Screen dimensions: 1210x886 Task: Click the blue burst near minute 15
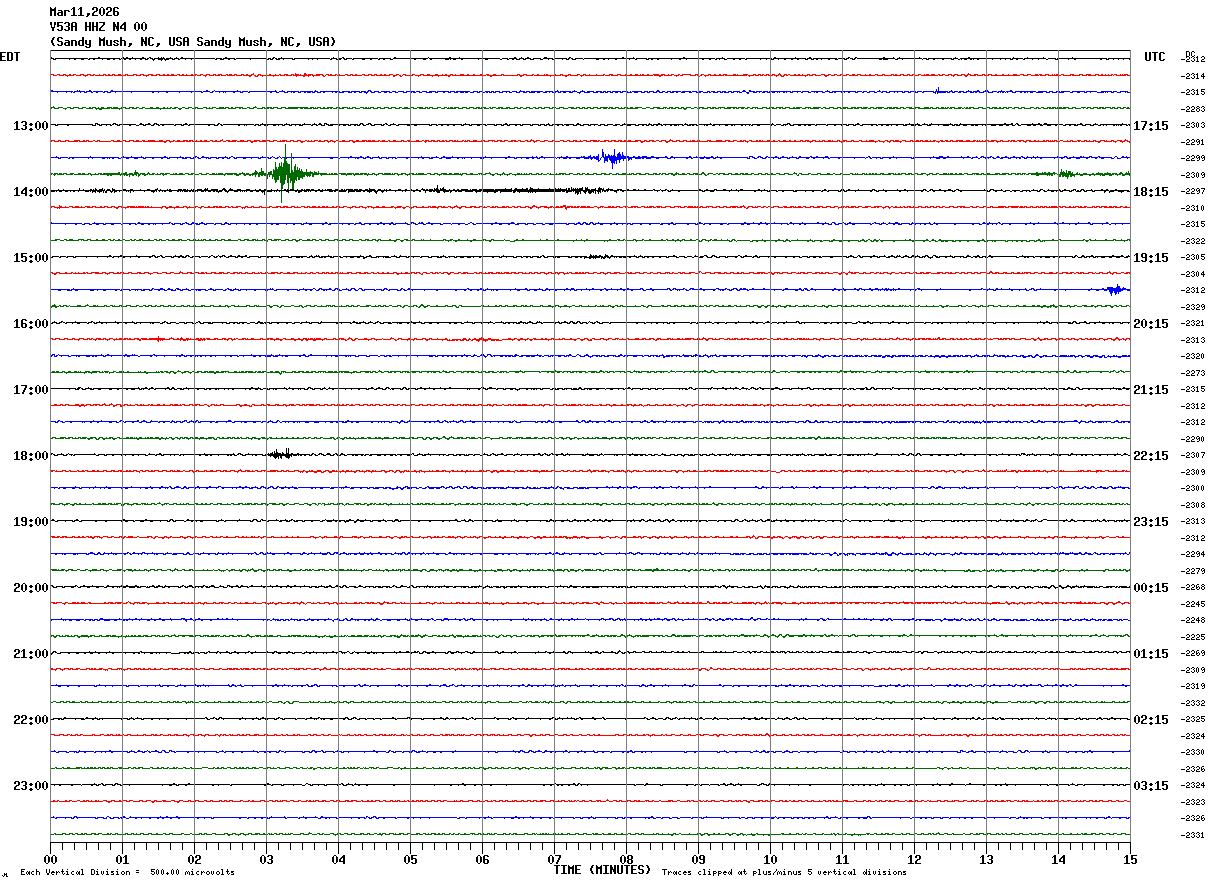(x=1116, y=290)
